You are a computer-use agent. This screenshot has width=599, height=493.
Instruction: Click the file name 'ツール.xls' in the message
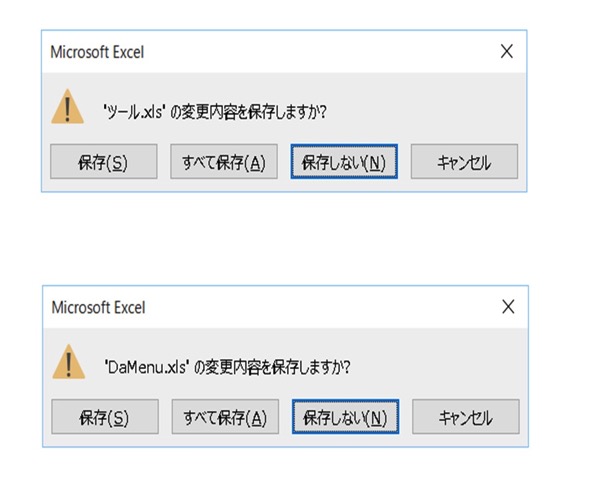point(134,112)
